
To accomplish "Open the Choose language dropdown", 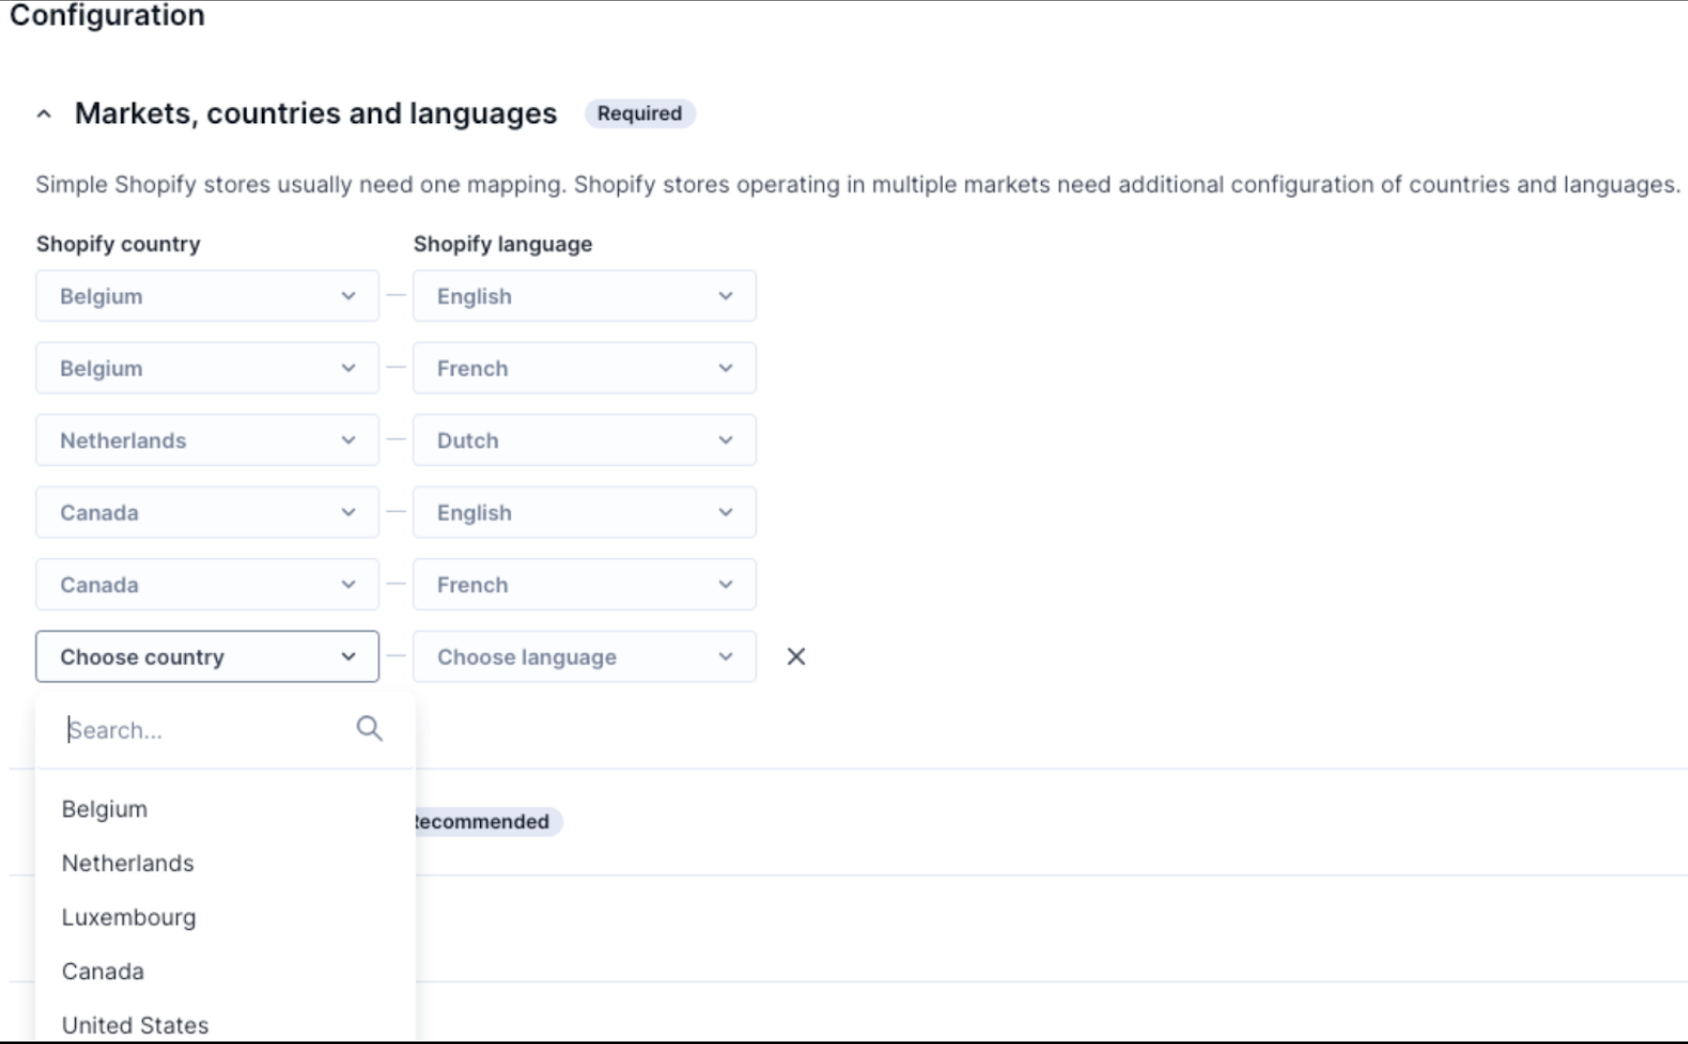I will click(x=584, y=657).
